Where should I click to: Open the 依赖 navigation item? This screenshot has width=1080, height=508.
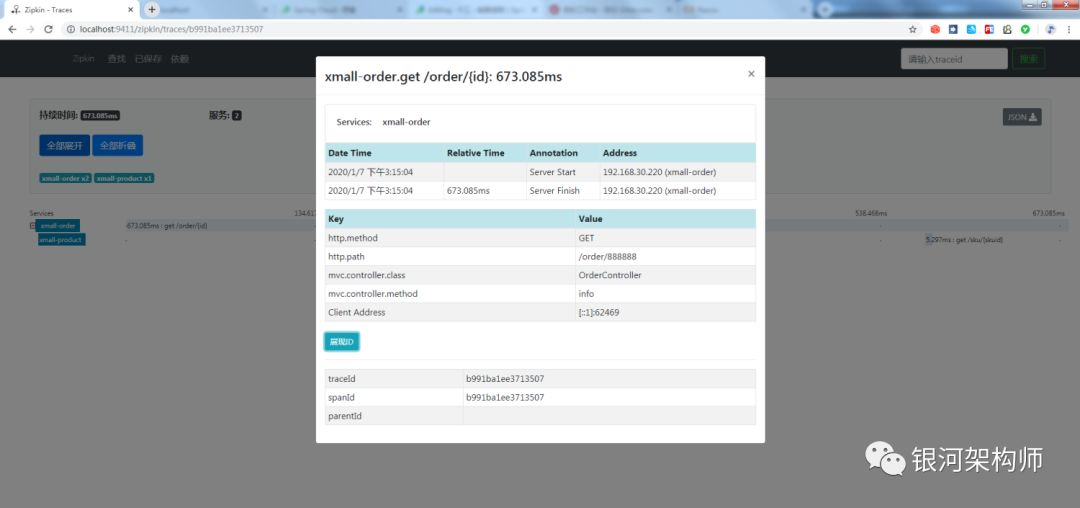[180, 59]
